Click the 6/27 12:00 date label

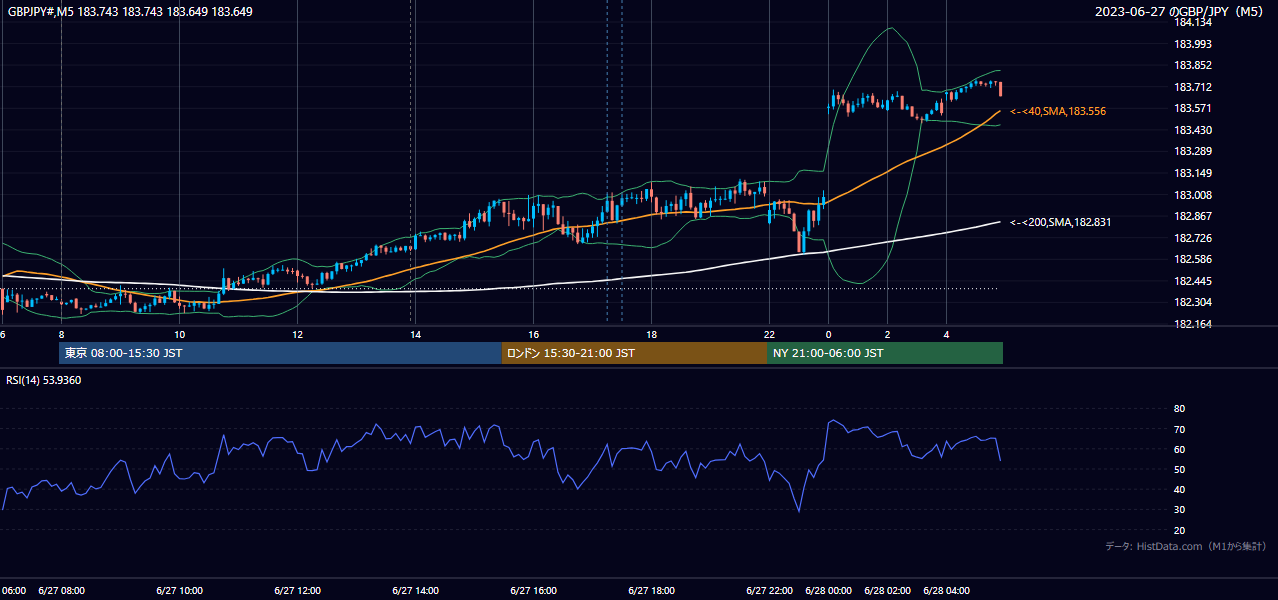297,590
